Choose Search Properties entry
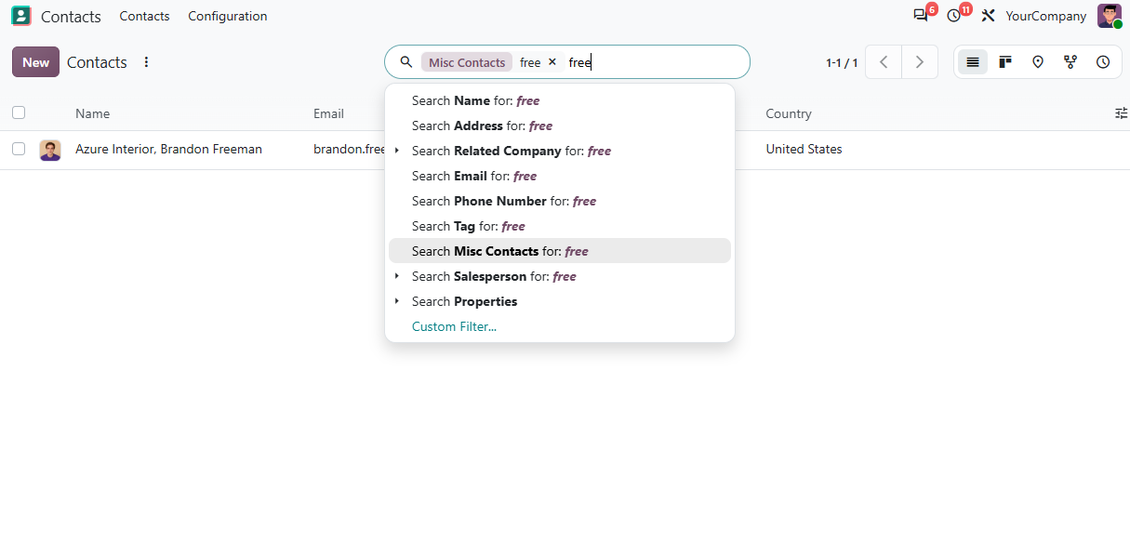Viewport: 1130px width, 542px height. [x=560, y=301]
